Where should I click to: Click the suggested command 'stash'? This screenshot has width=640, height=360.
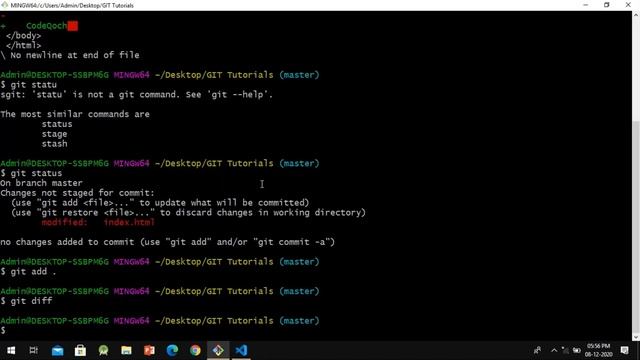tap(54, 144)
